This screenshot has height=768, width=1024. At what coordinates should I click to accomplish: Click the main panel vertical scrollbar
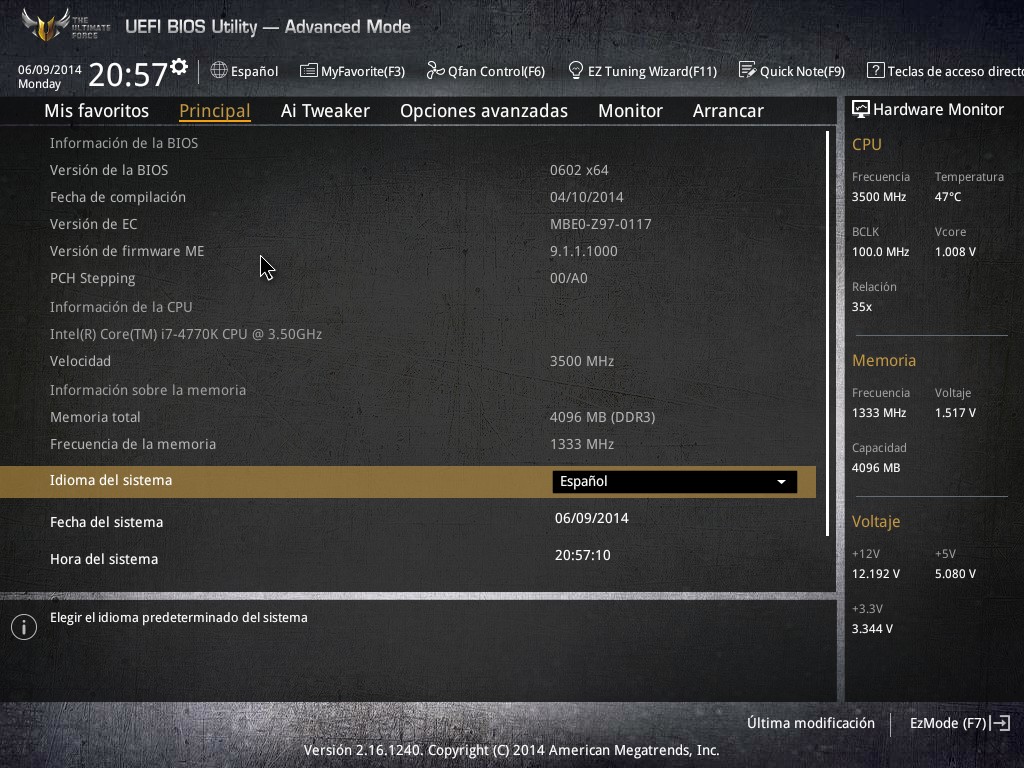pyautogui.click(x=827, y=333)
